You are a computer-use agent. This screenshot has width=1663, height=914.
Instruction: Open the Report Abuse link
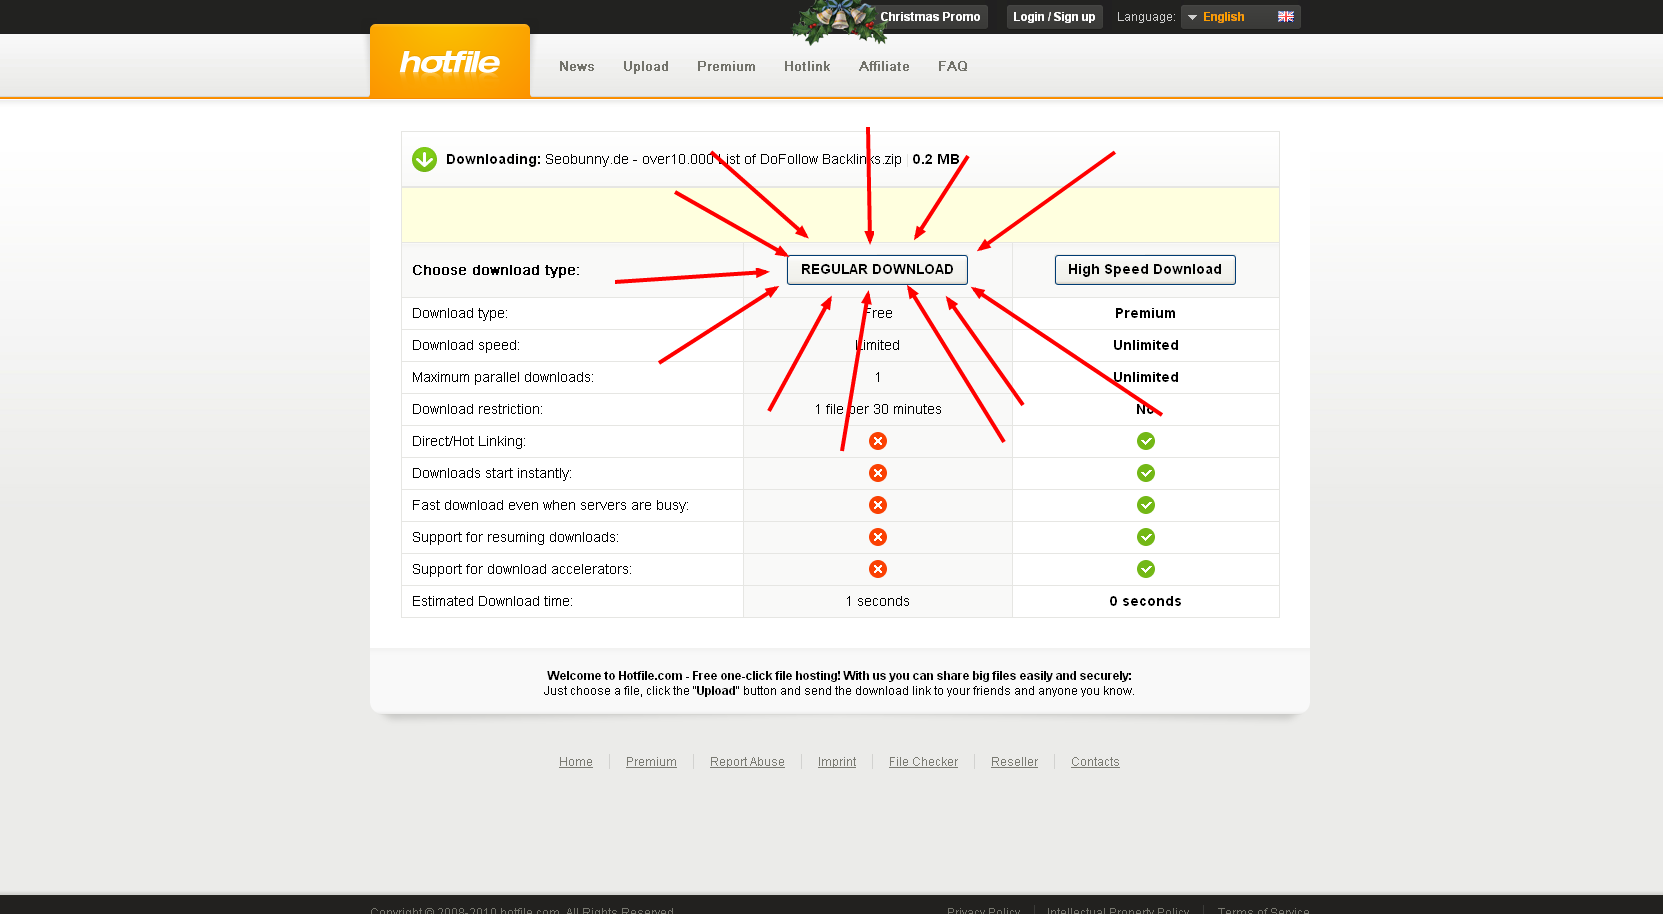747,762
